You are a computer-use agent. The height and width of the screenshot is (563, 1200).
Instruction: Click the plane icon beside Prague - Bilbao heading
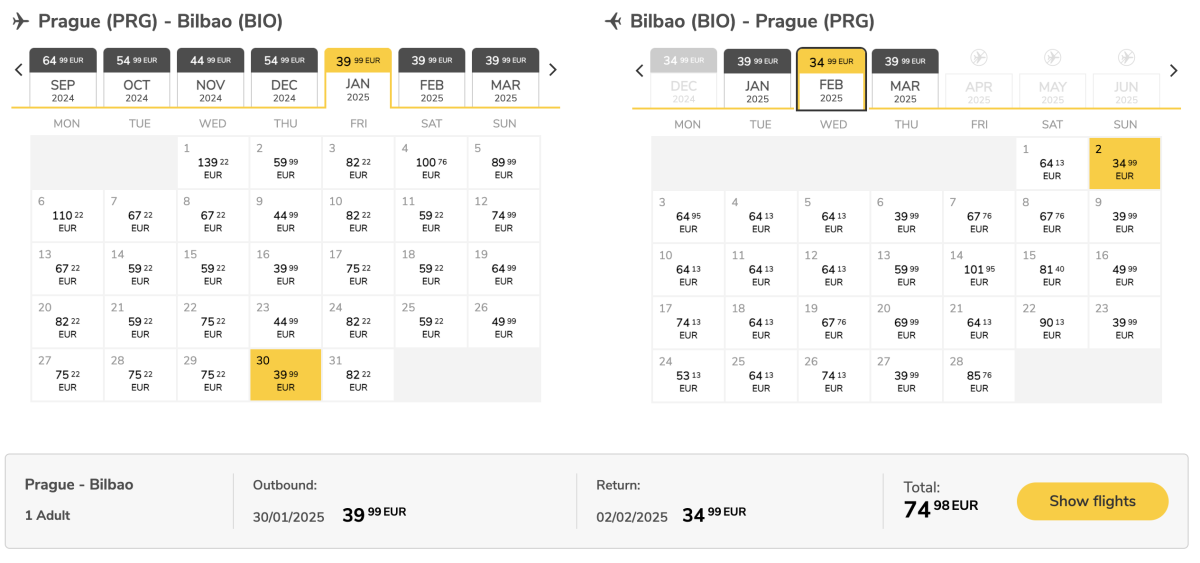pyautogui.click(x=20, y=21)
